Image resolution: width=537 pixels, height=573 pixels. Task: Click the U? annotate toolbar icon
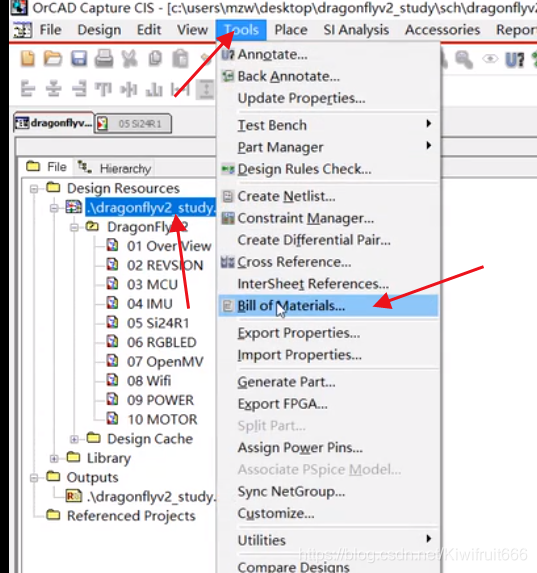tap(515, 59)
